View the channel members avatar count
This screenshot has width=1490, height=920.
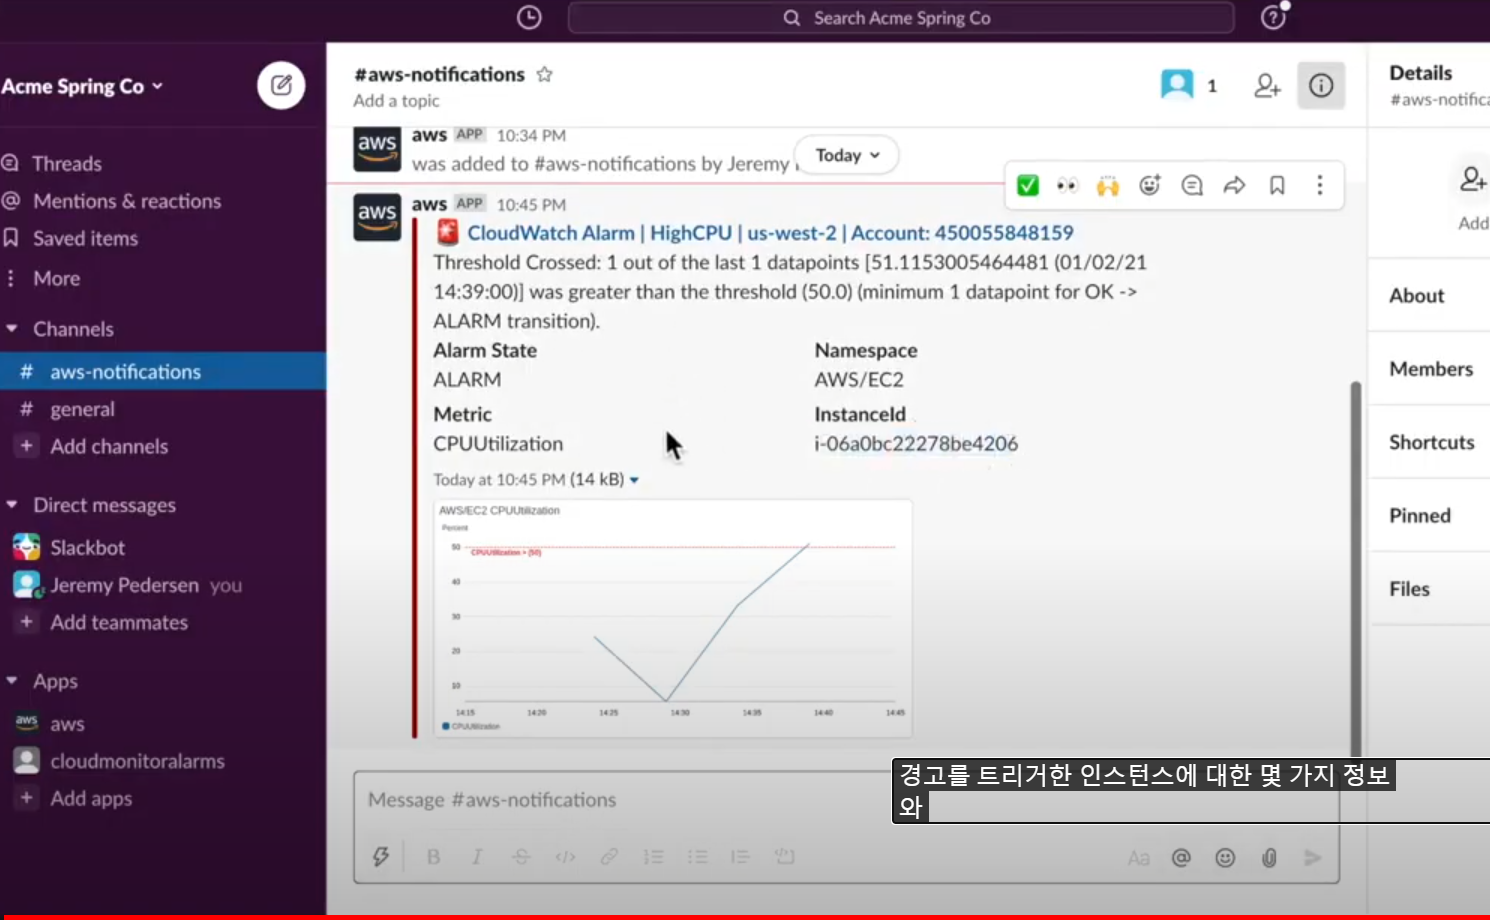tap(1189, 85)
